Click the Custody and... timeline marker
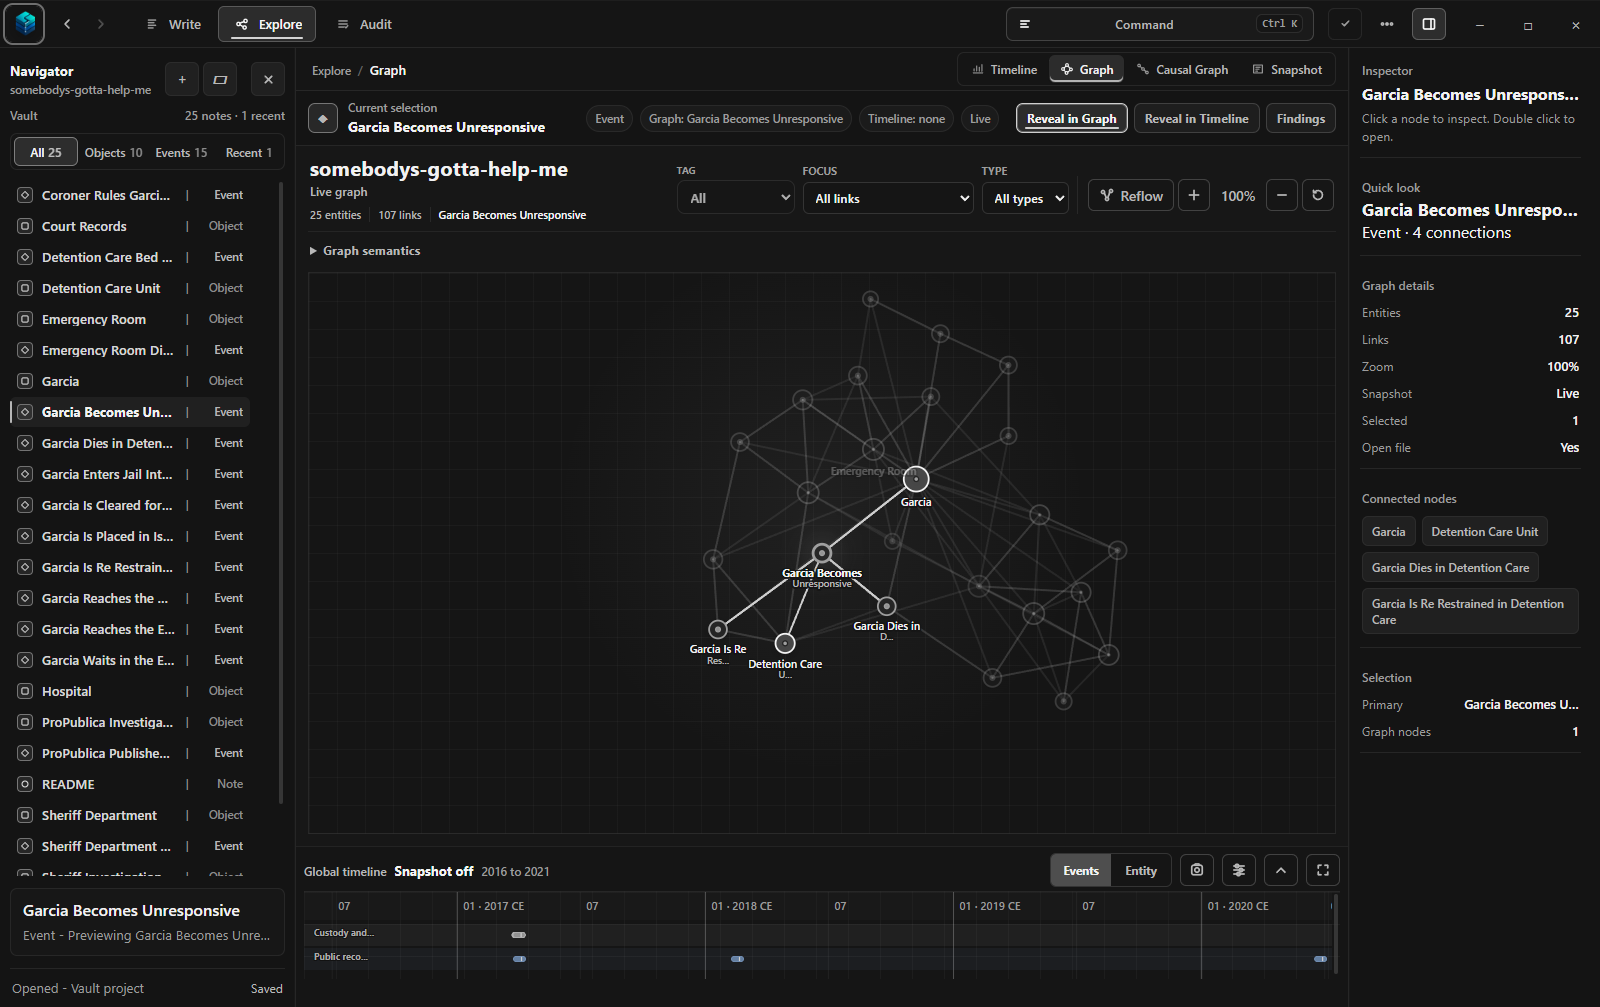1600x1007 pixels. [519, 935]
